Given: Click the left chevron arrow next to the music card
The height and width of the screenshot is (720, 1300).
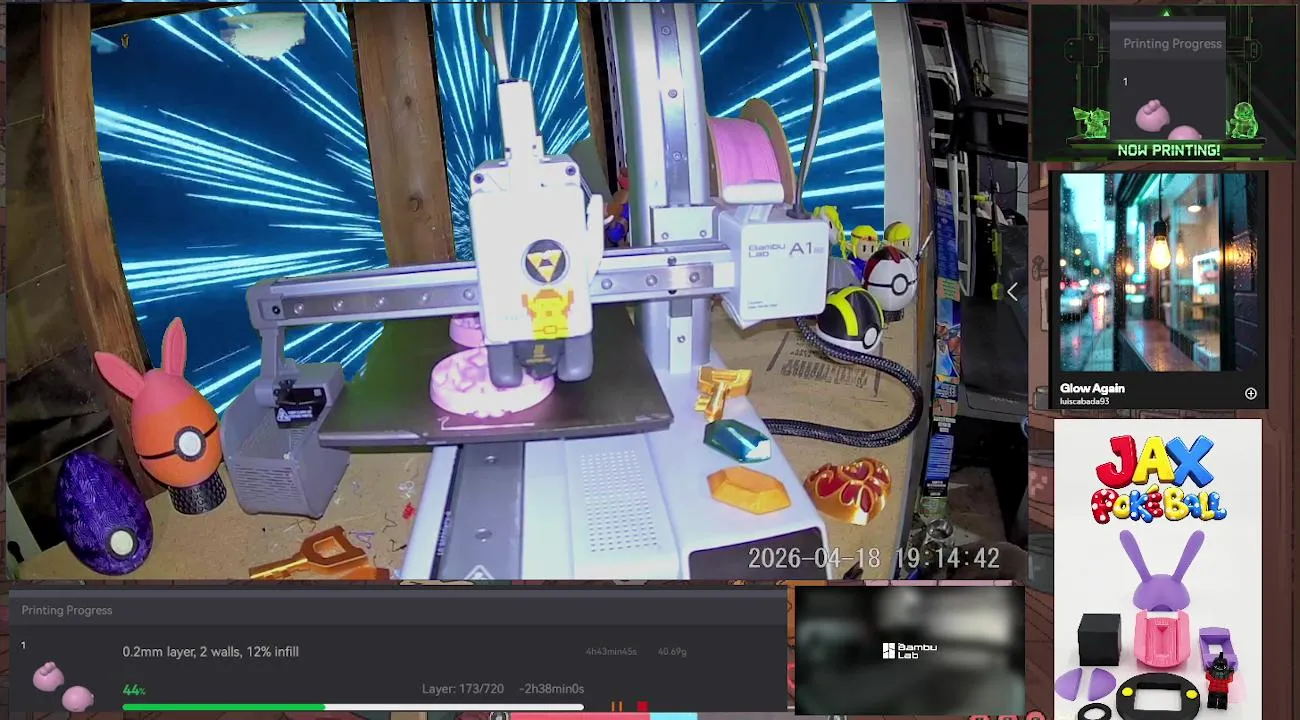Looking at the screenshot, I should (x=1012, y=292).
